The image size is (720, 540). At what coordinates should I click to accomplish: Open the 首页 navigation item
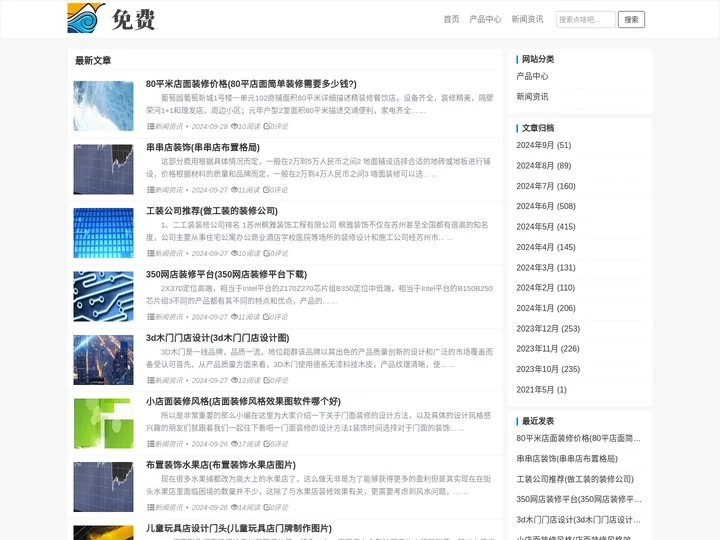pos(451,19)
